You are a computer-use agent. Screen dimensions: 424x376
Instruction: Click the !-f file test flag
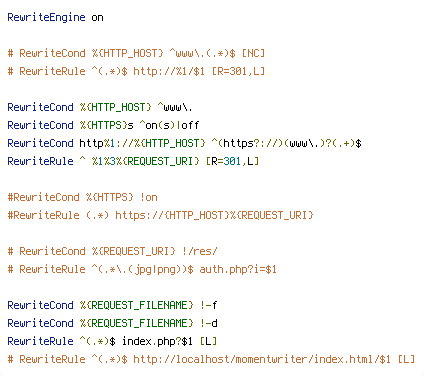[209, 305]
